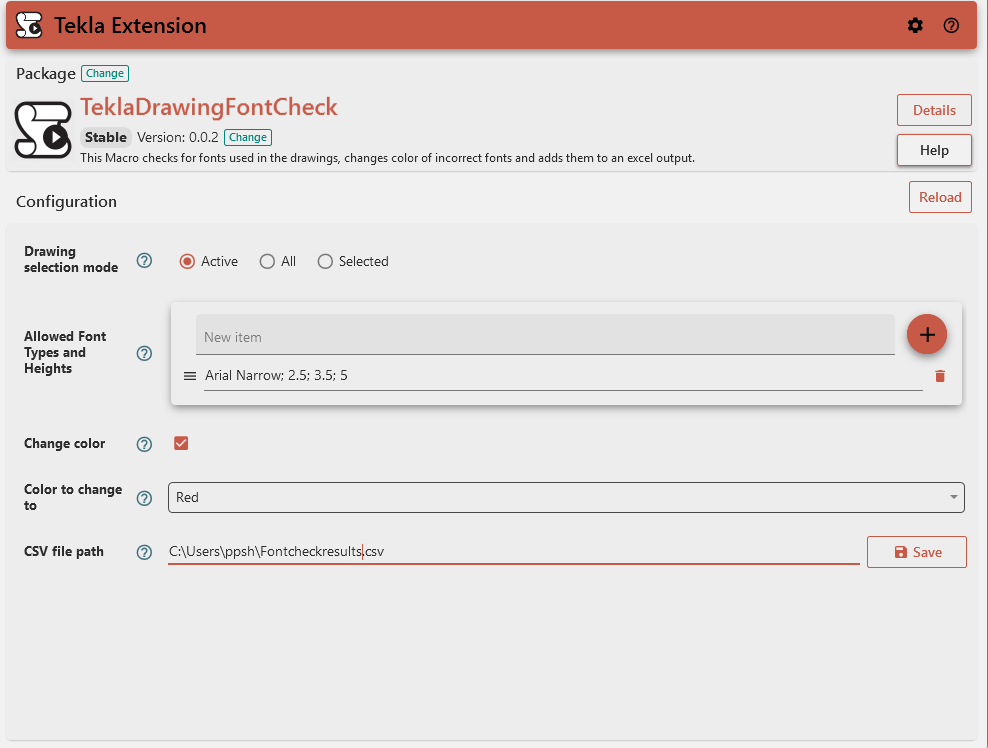
Task: Click the Help button for the package
Action: [934, 150]
